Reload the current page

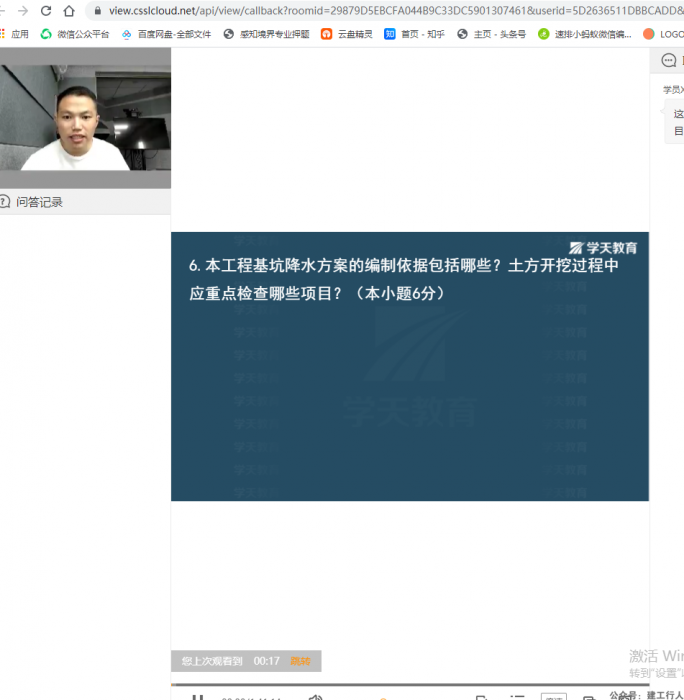point(46,11)
